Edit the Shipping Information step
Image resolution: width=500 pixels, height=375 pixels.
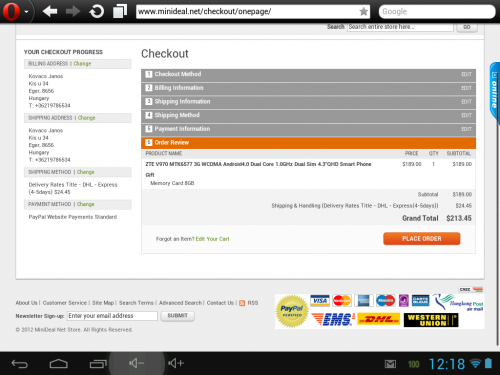[466, 102]
